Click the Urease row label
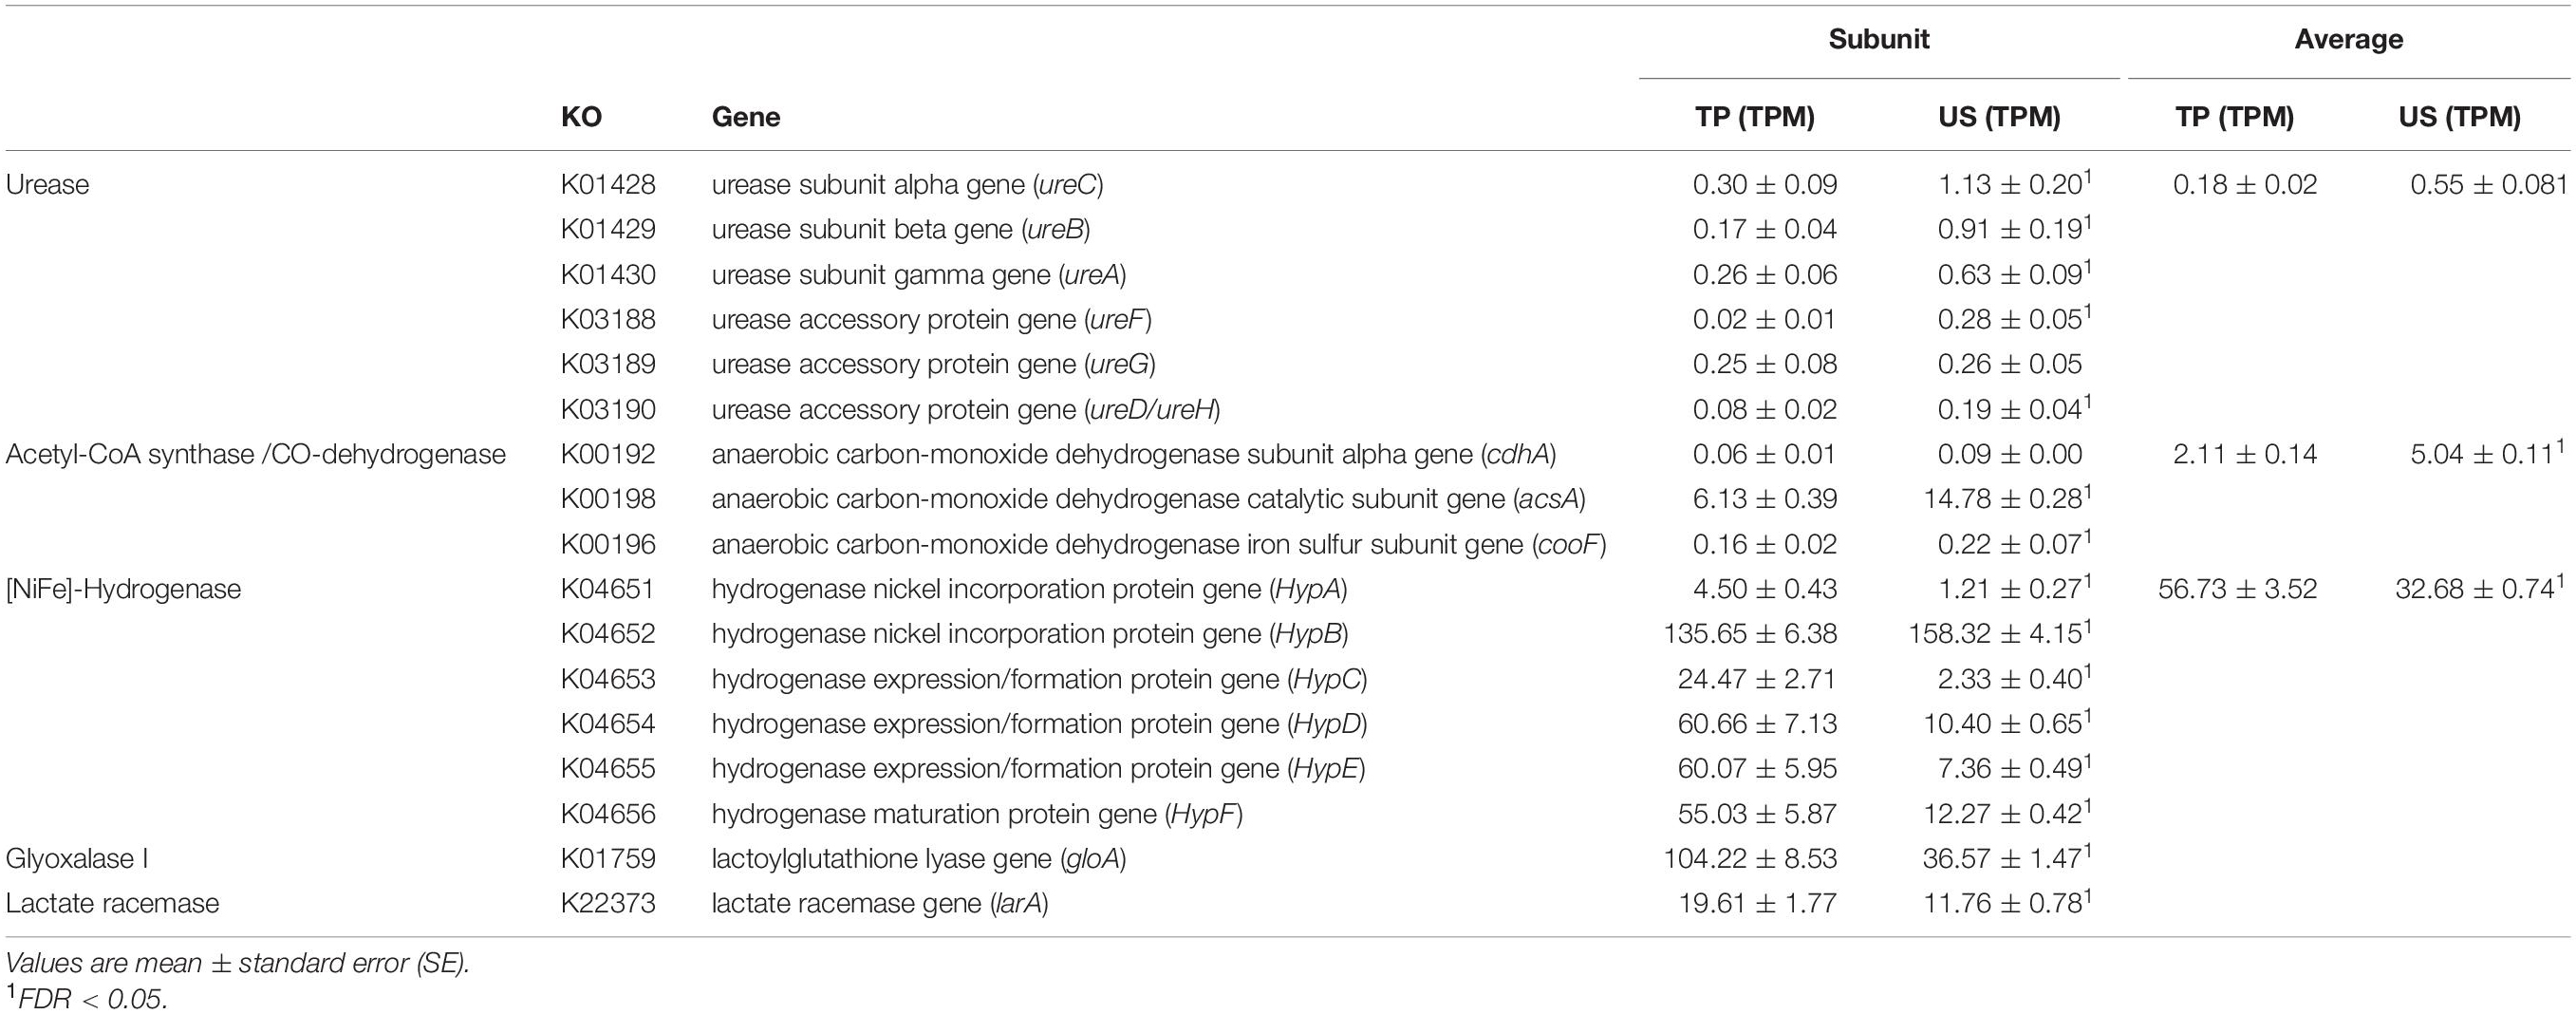The width and height of the screenshot is (2576, 1014). (47, 185)
